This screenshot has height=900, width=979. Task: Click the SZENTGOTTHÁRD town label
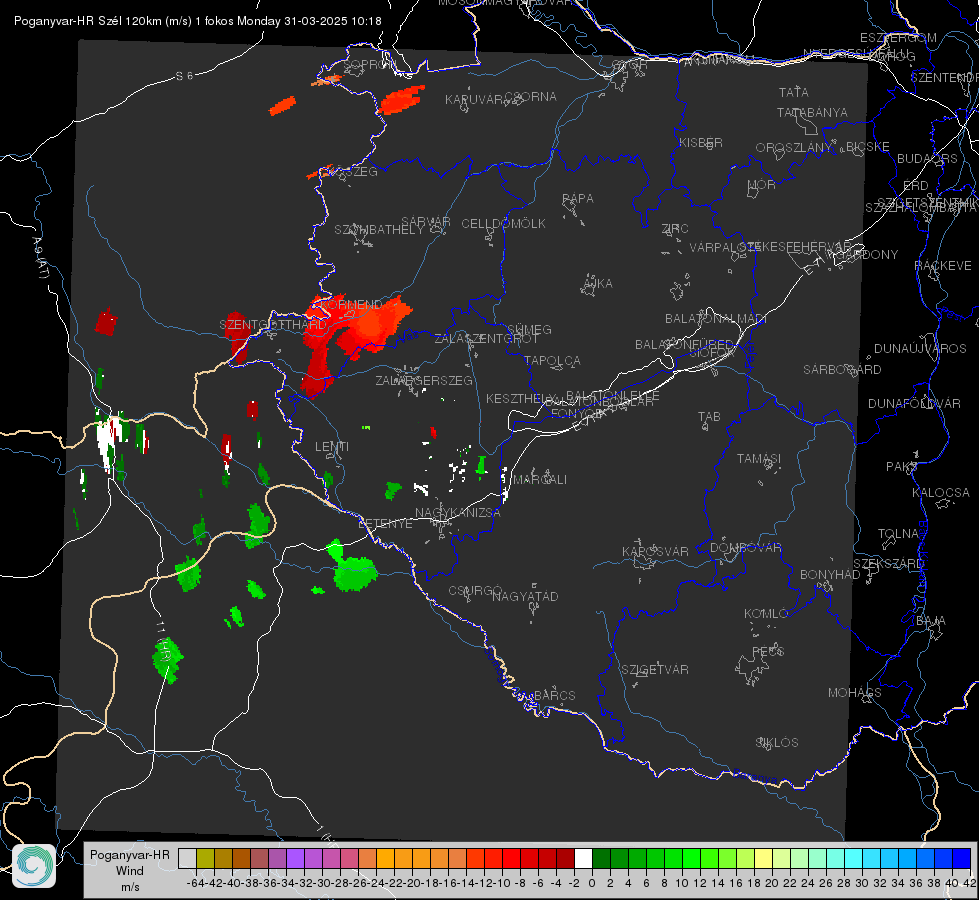[273, 325]
